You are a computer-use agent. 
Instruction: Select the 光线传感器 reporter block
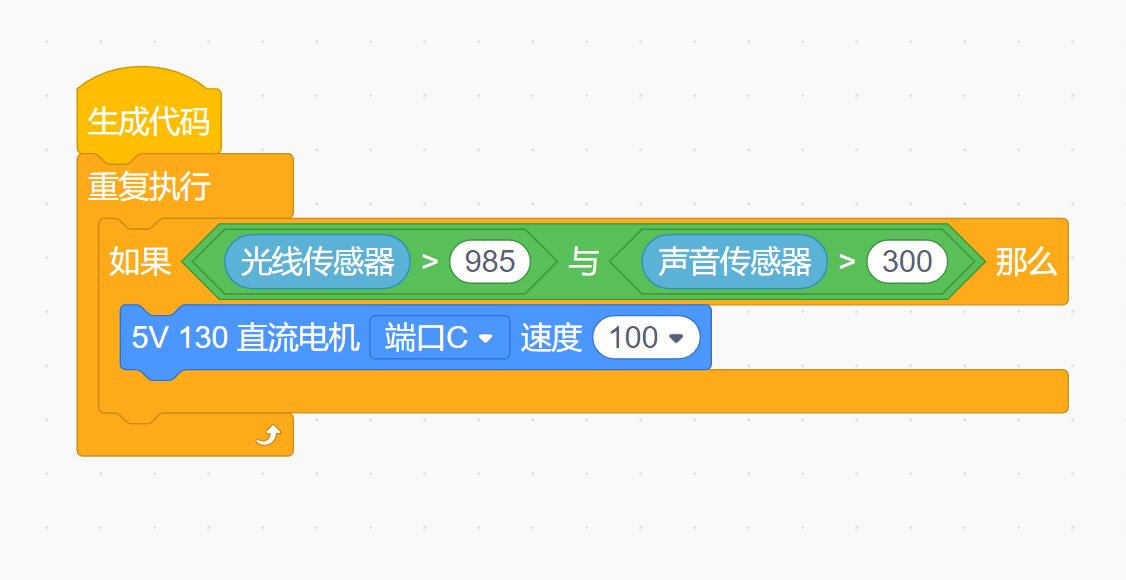[317, 261]
